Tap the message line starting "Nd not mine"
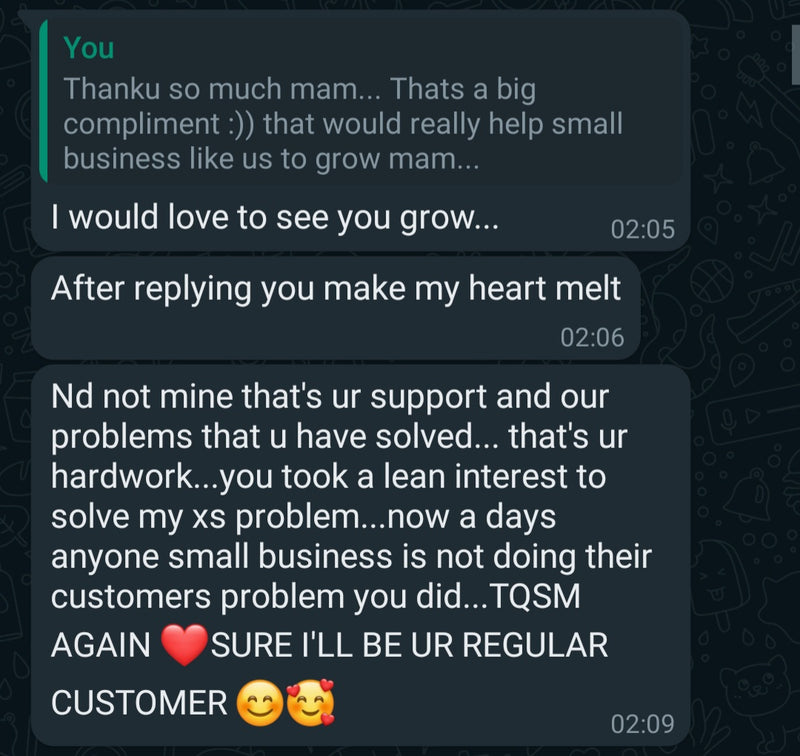Image resolution: width=800 pixels, height=756 pixels. pyautogui.click(x=330, y=398)
